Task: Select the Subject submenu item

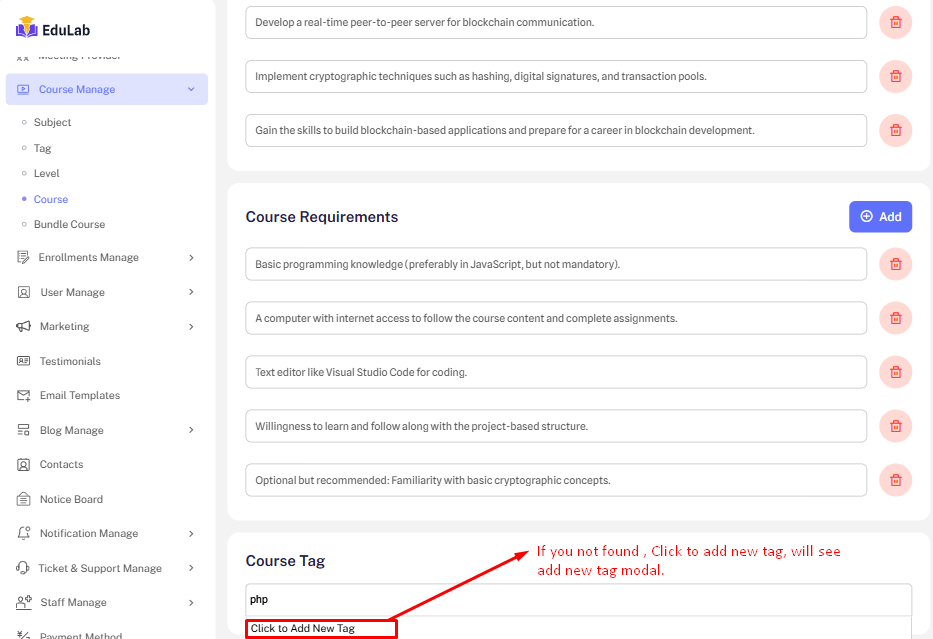Action: pyautogui.click(x=52, y=122)
